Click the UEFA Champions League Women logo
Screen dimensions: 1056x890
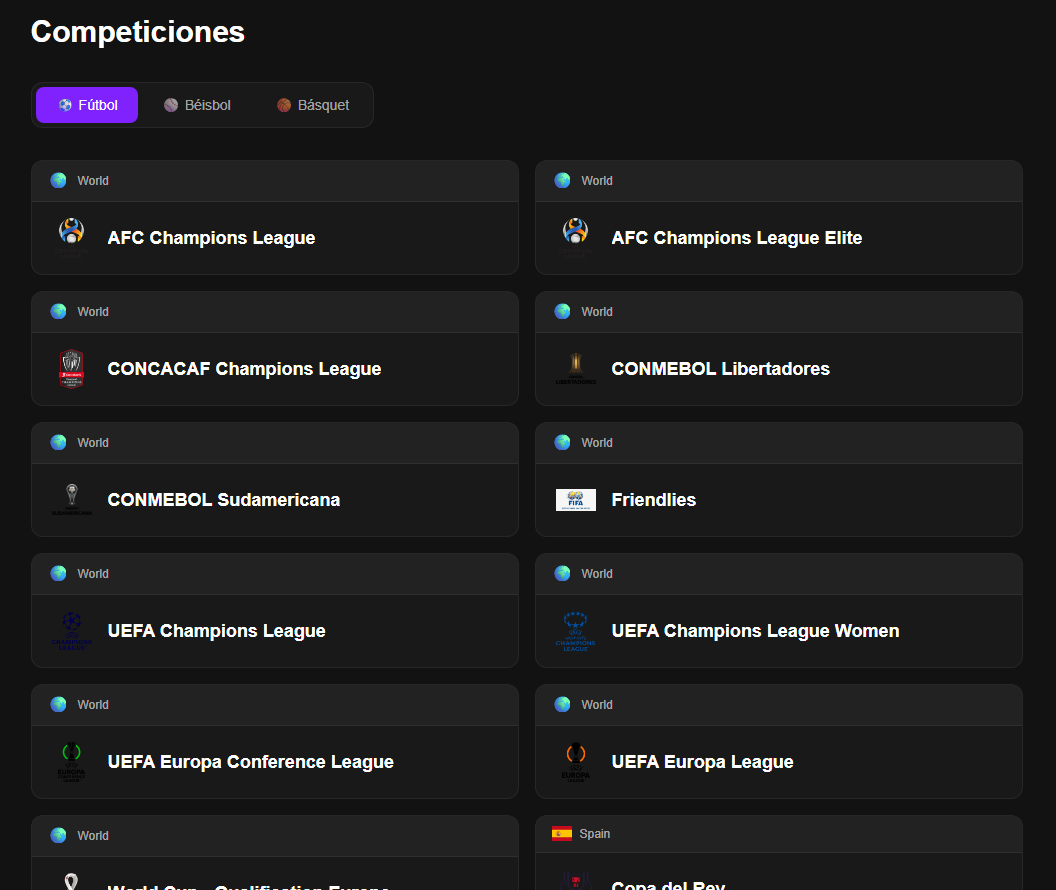(575, 631)
